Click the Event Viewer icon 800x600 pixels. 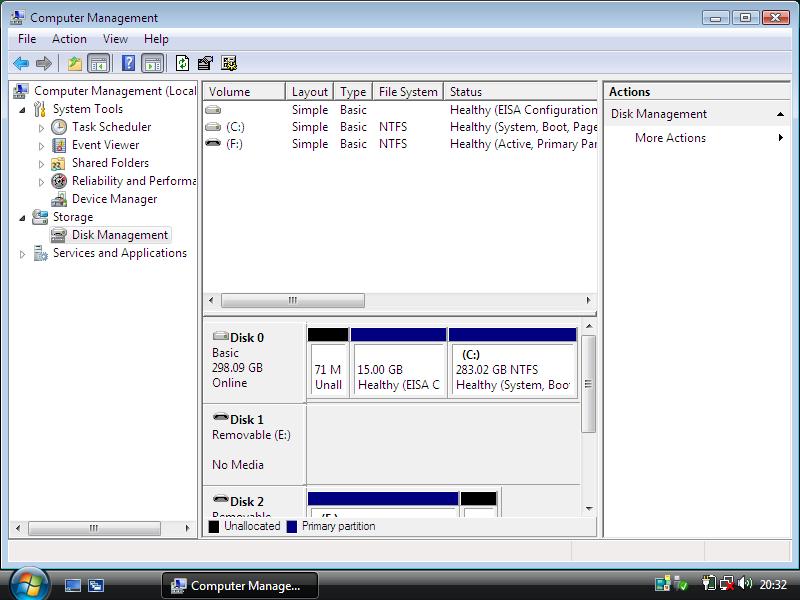pyautogui.click(x=59, y=145)
